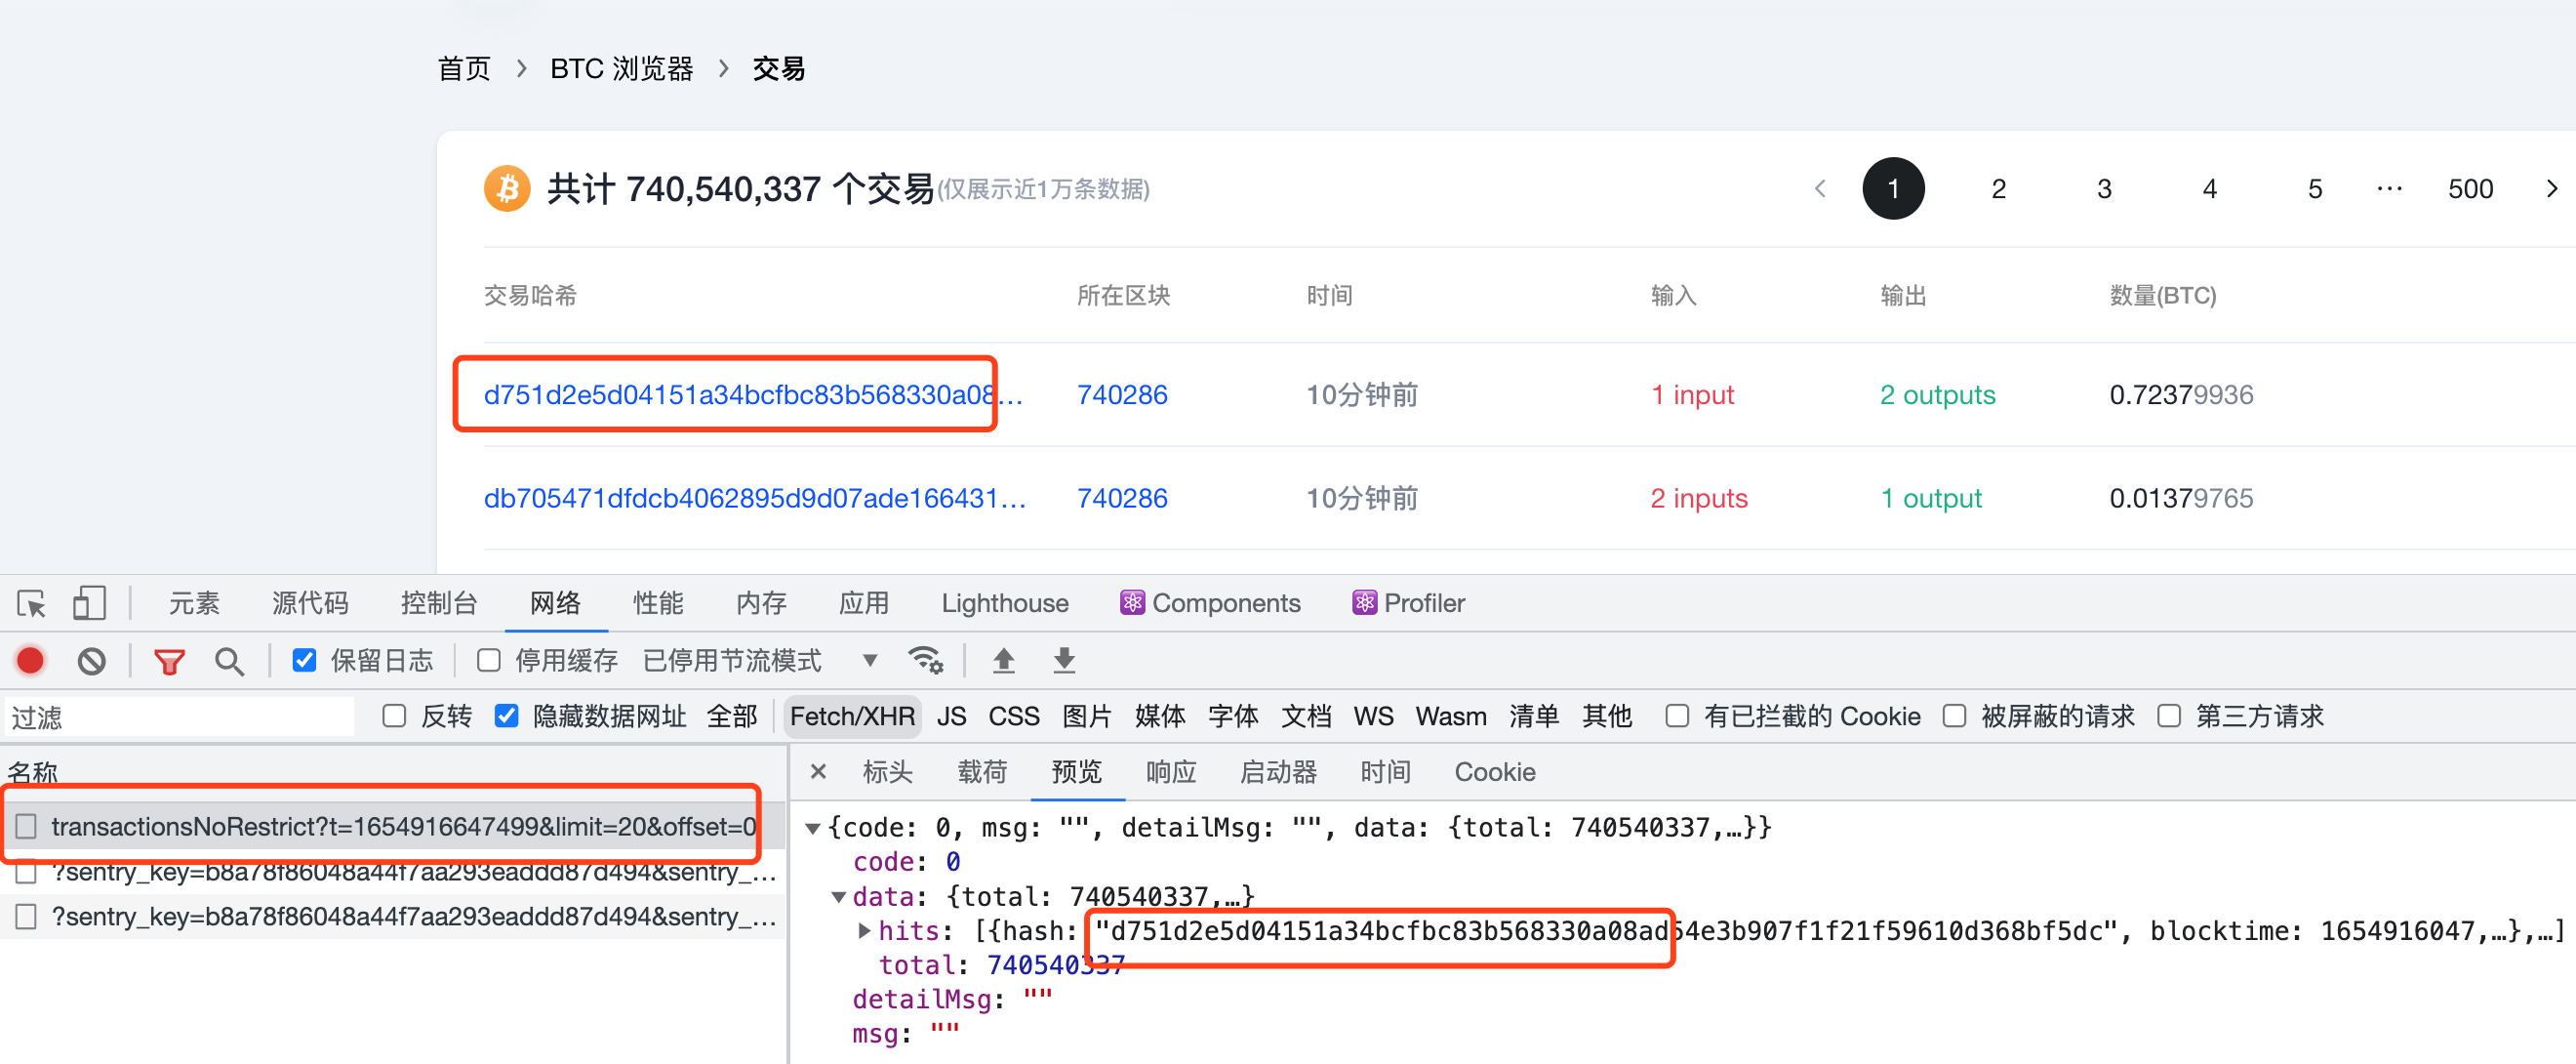Enable the blocked requests checkbox

tap(1954, 716)
